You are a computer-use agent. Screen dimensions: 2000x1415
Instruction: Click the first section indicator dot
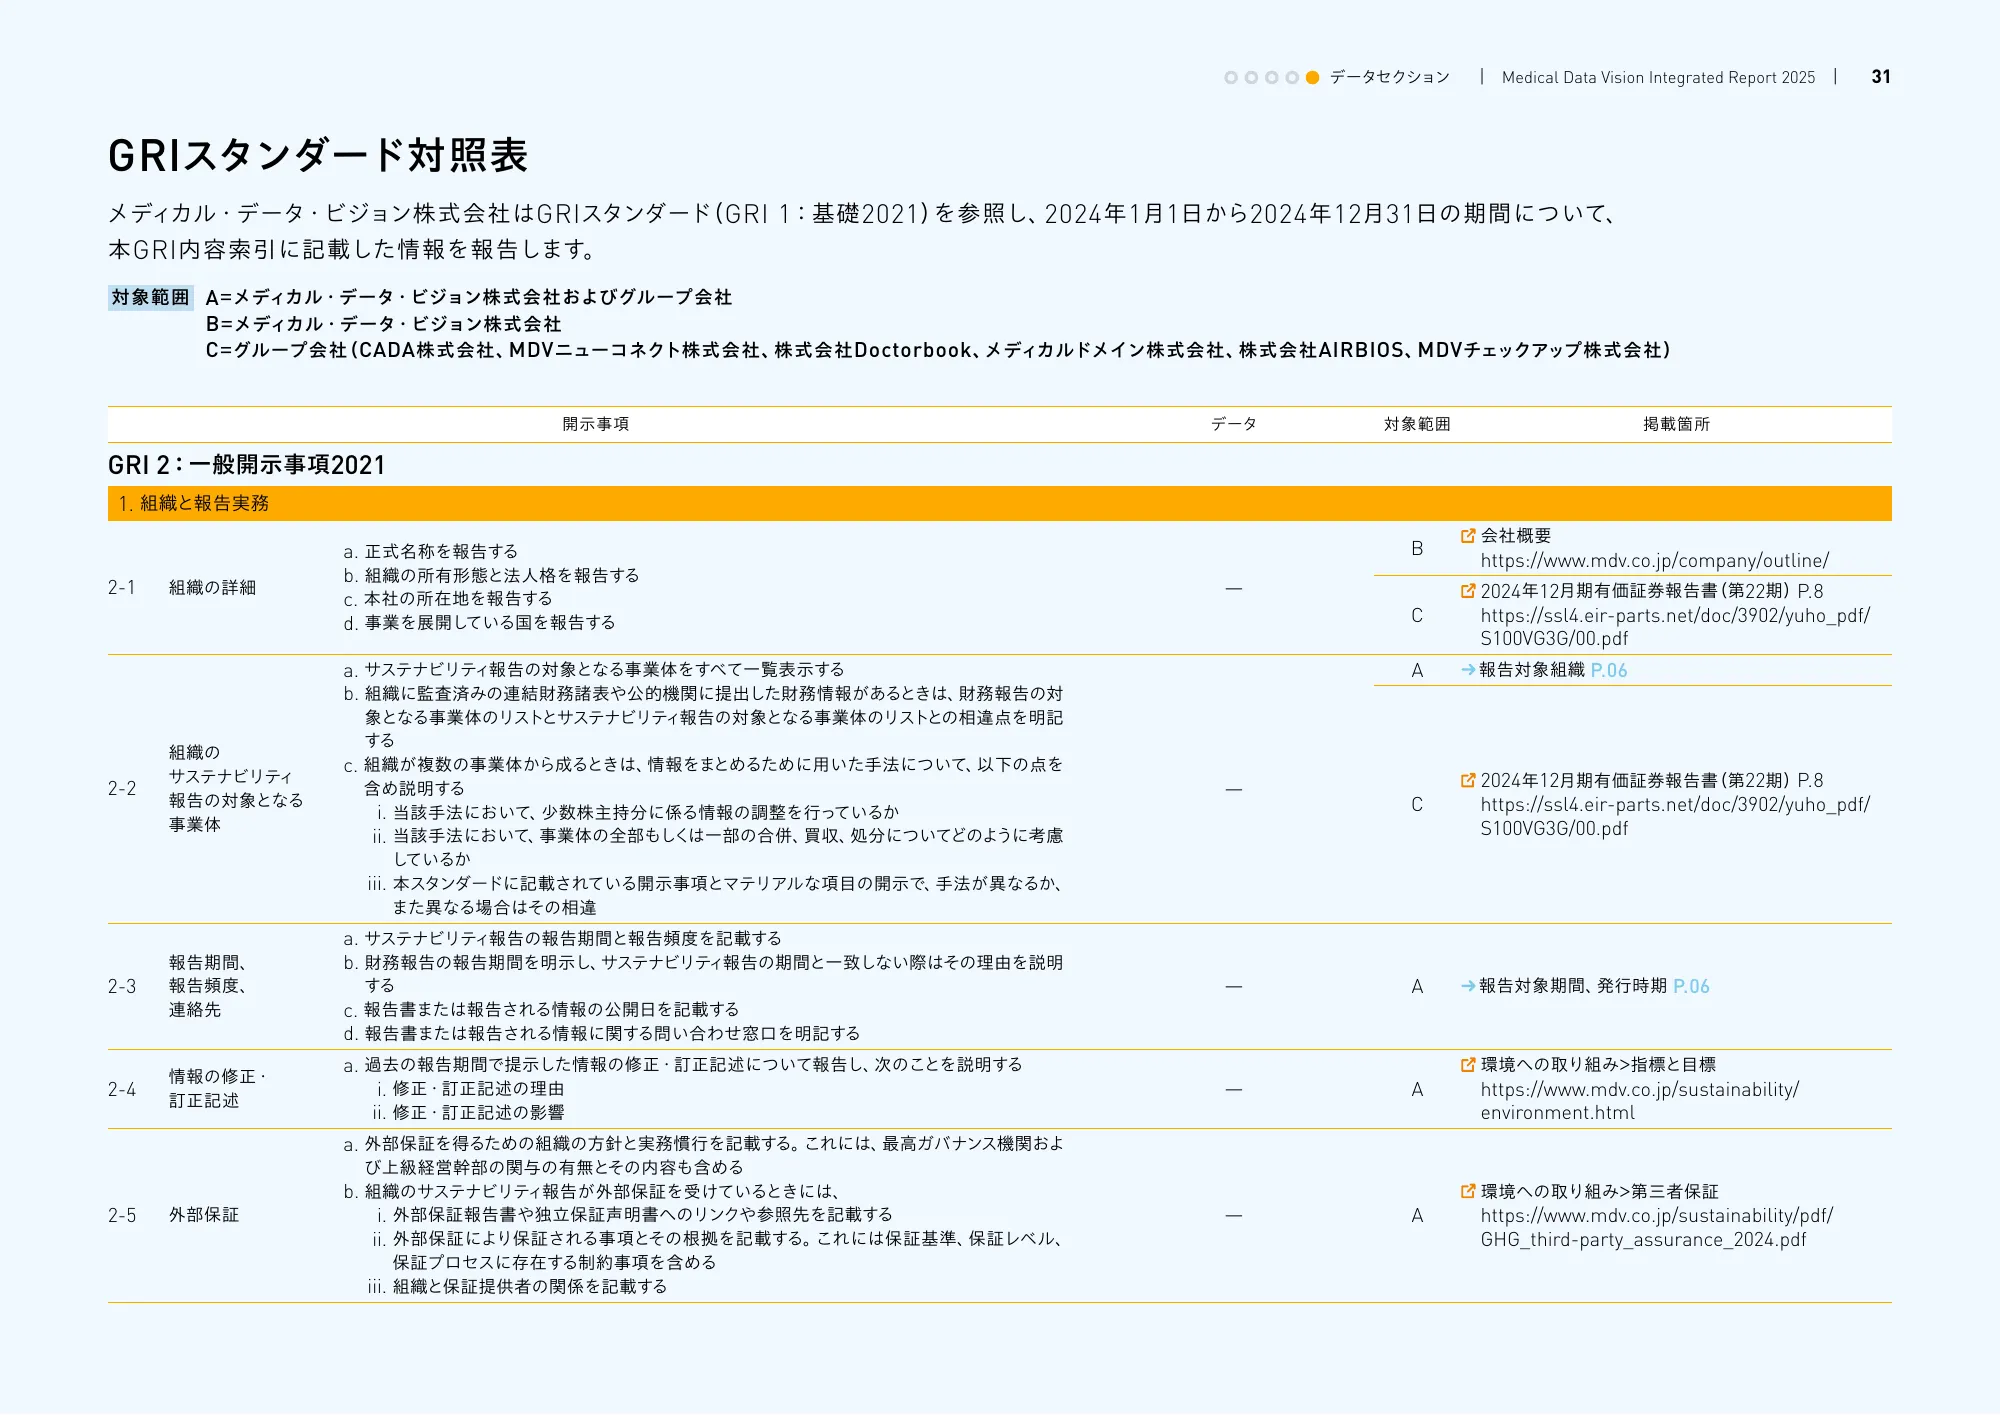[1231, 77]
